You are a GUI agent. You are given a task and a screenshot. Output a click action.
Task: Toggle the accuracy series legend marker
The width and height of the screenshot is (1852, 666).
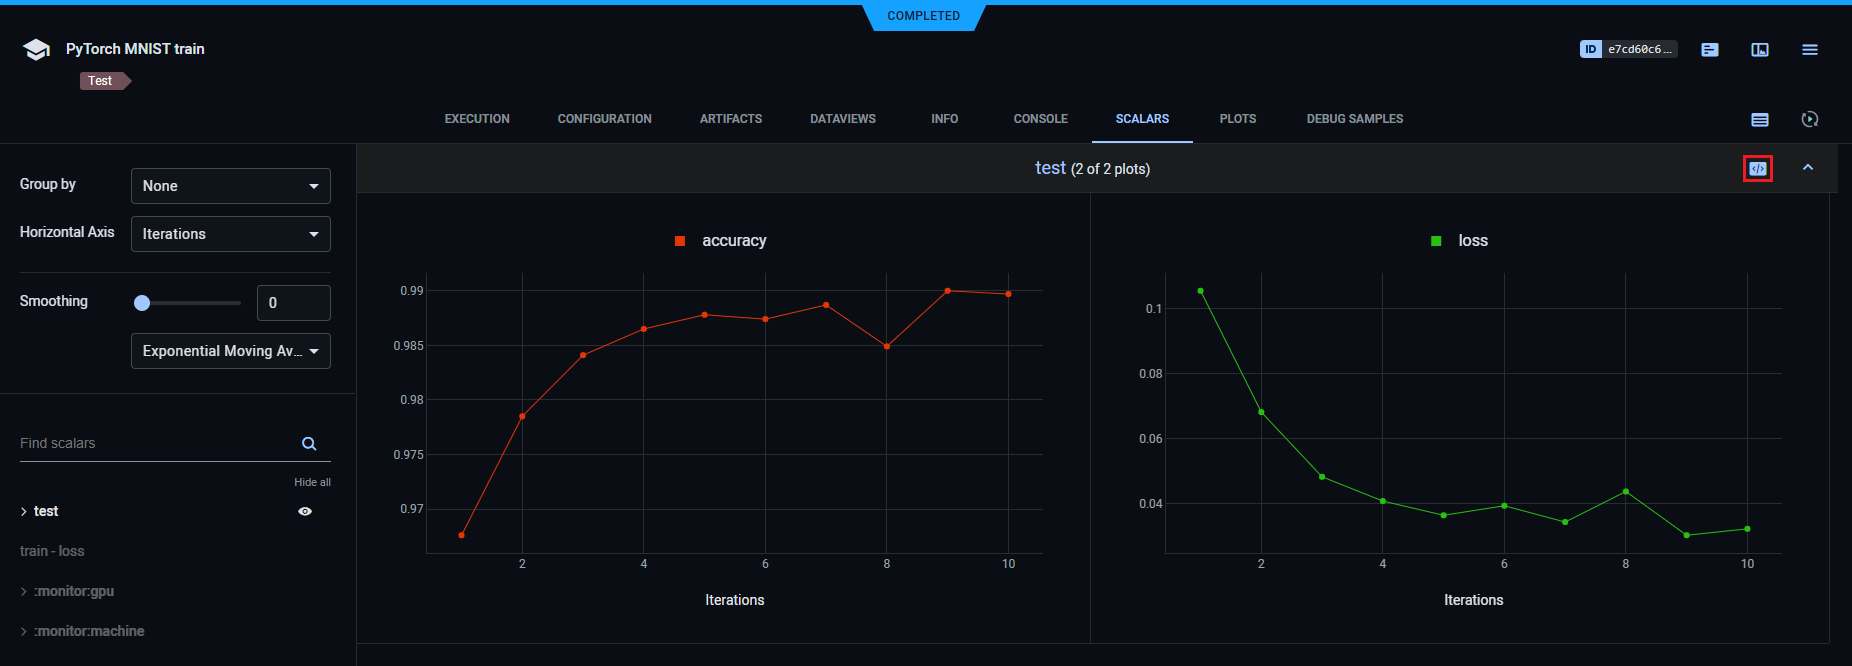click(680, 241)
